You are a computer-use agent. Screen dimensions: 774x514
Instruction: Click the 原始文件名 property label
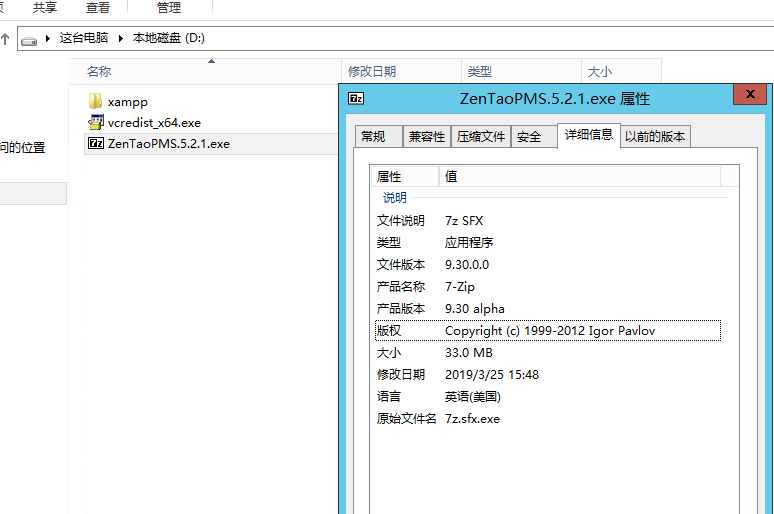click(407, 419)
